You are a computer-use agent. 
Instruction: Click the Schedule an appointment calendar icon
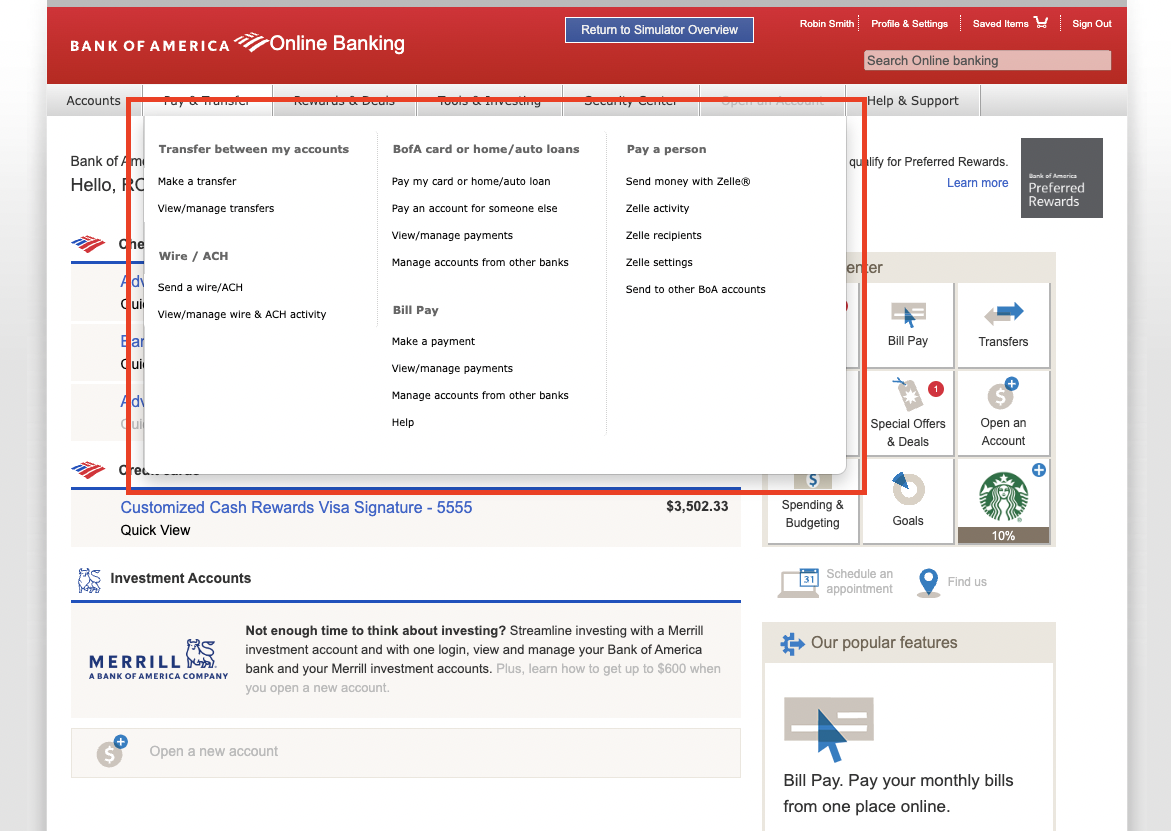798,582
